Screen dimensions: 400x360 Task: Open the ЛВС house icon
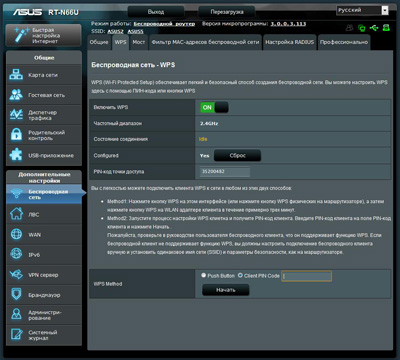pos(16,214)
